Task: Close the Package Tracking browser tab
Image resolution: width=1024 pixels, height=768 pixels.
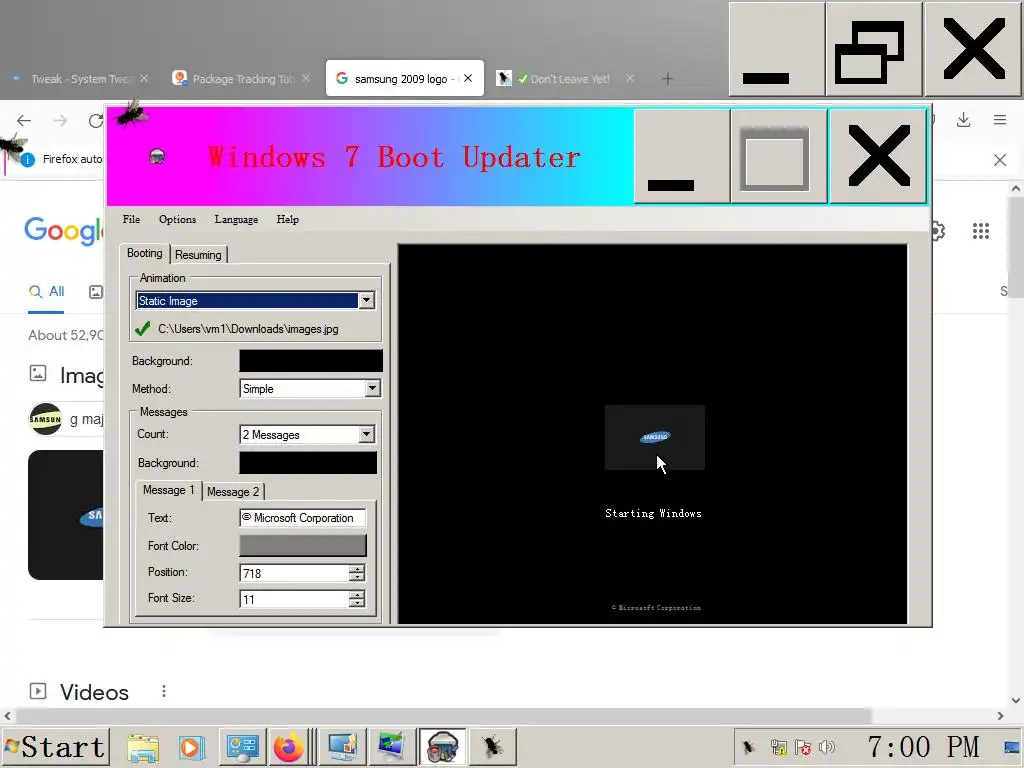Action: pos(306,78)
